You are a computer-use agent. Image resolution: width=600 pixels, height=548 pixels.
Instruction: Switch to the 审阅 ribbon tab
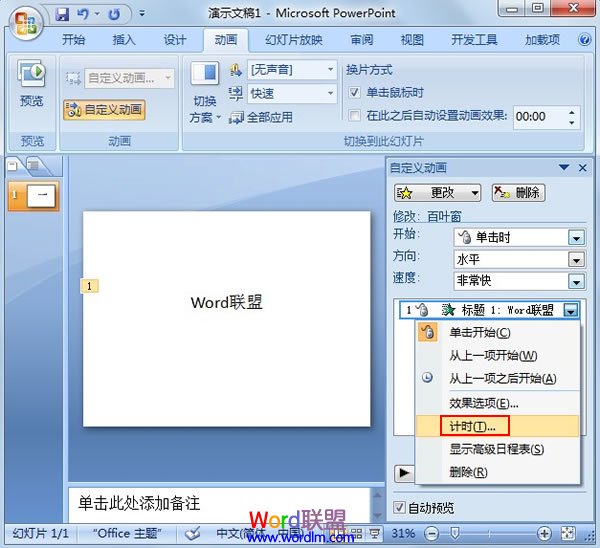pos(362,39)
